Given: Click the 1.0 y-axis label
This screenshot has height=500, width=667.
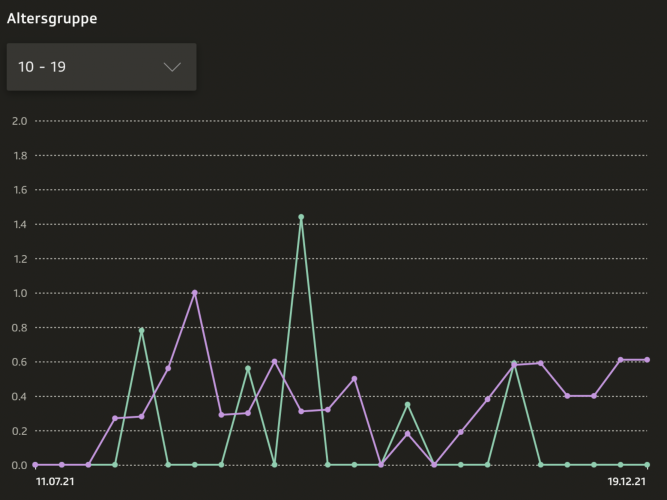Looking at the screenshot, I should click(x=17, y=293).
